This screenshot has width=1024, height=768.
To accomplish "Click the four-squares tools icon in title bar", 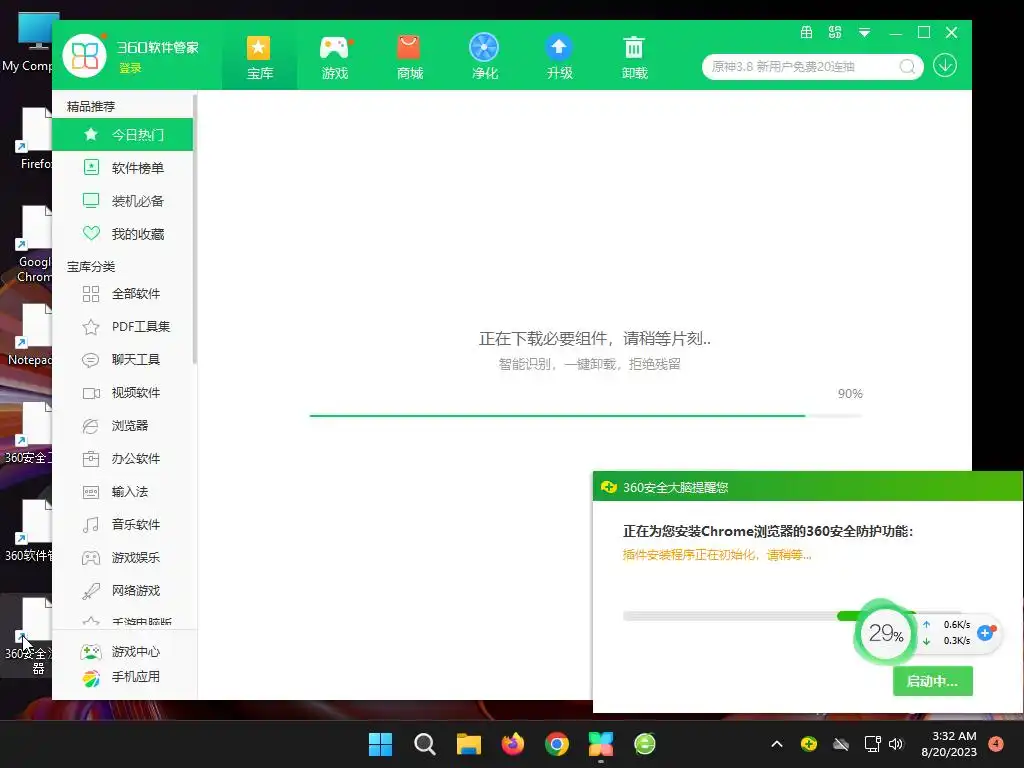I will pyautogui.click(x=835, y=32).
